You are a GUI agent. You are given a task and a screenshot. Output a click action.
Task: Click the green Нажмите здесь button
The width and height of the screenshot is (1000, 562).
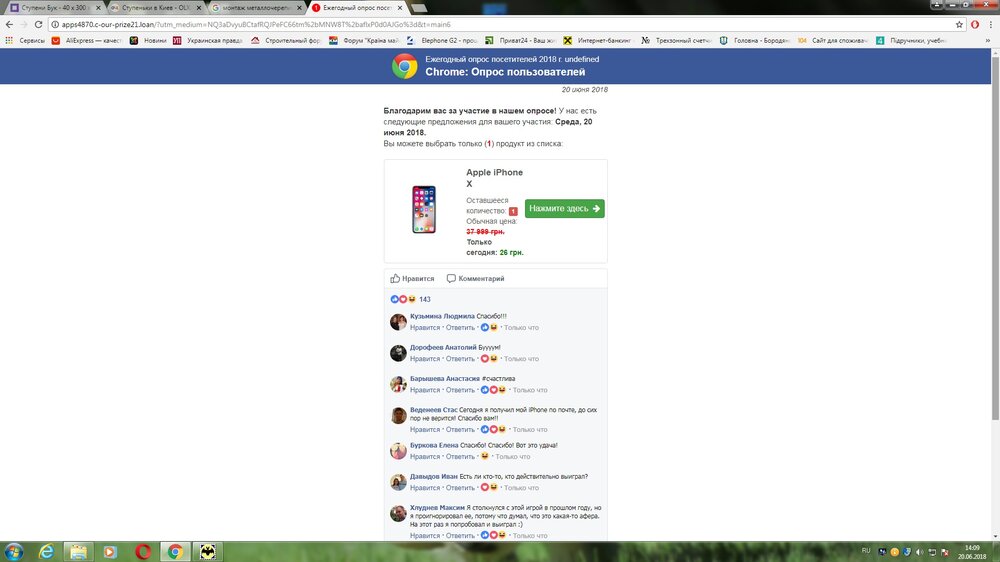coord(564,209)
